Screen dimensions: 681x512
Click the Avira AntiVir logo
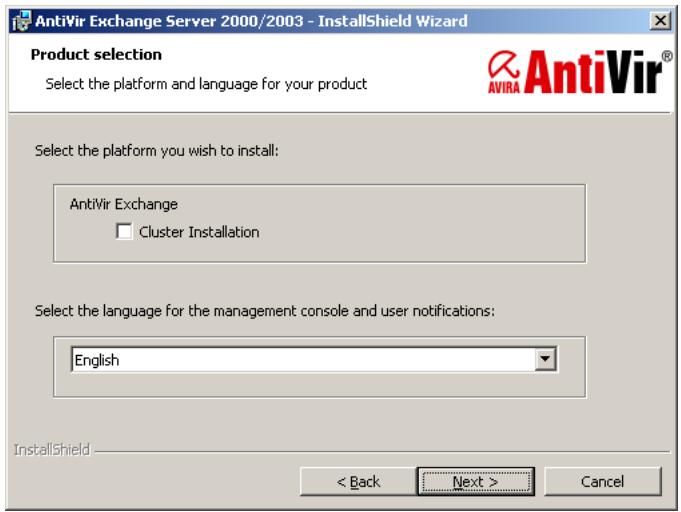580,72
